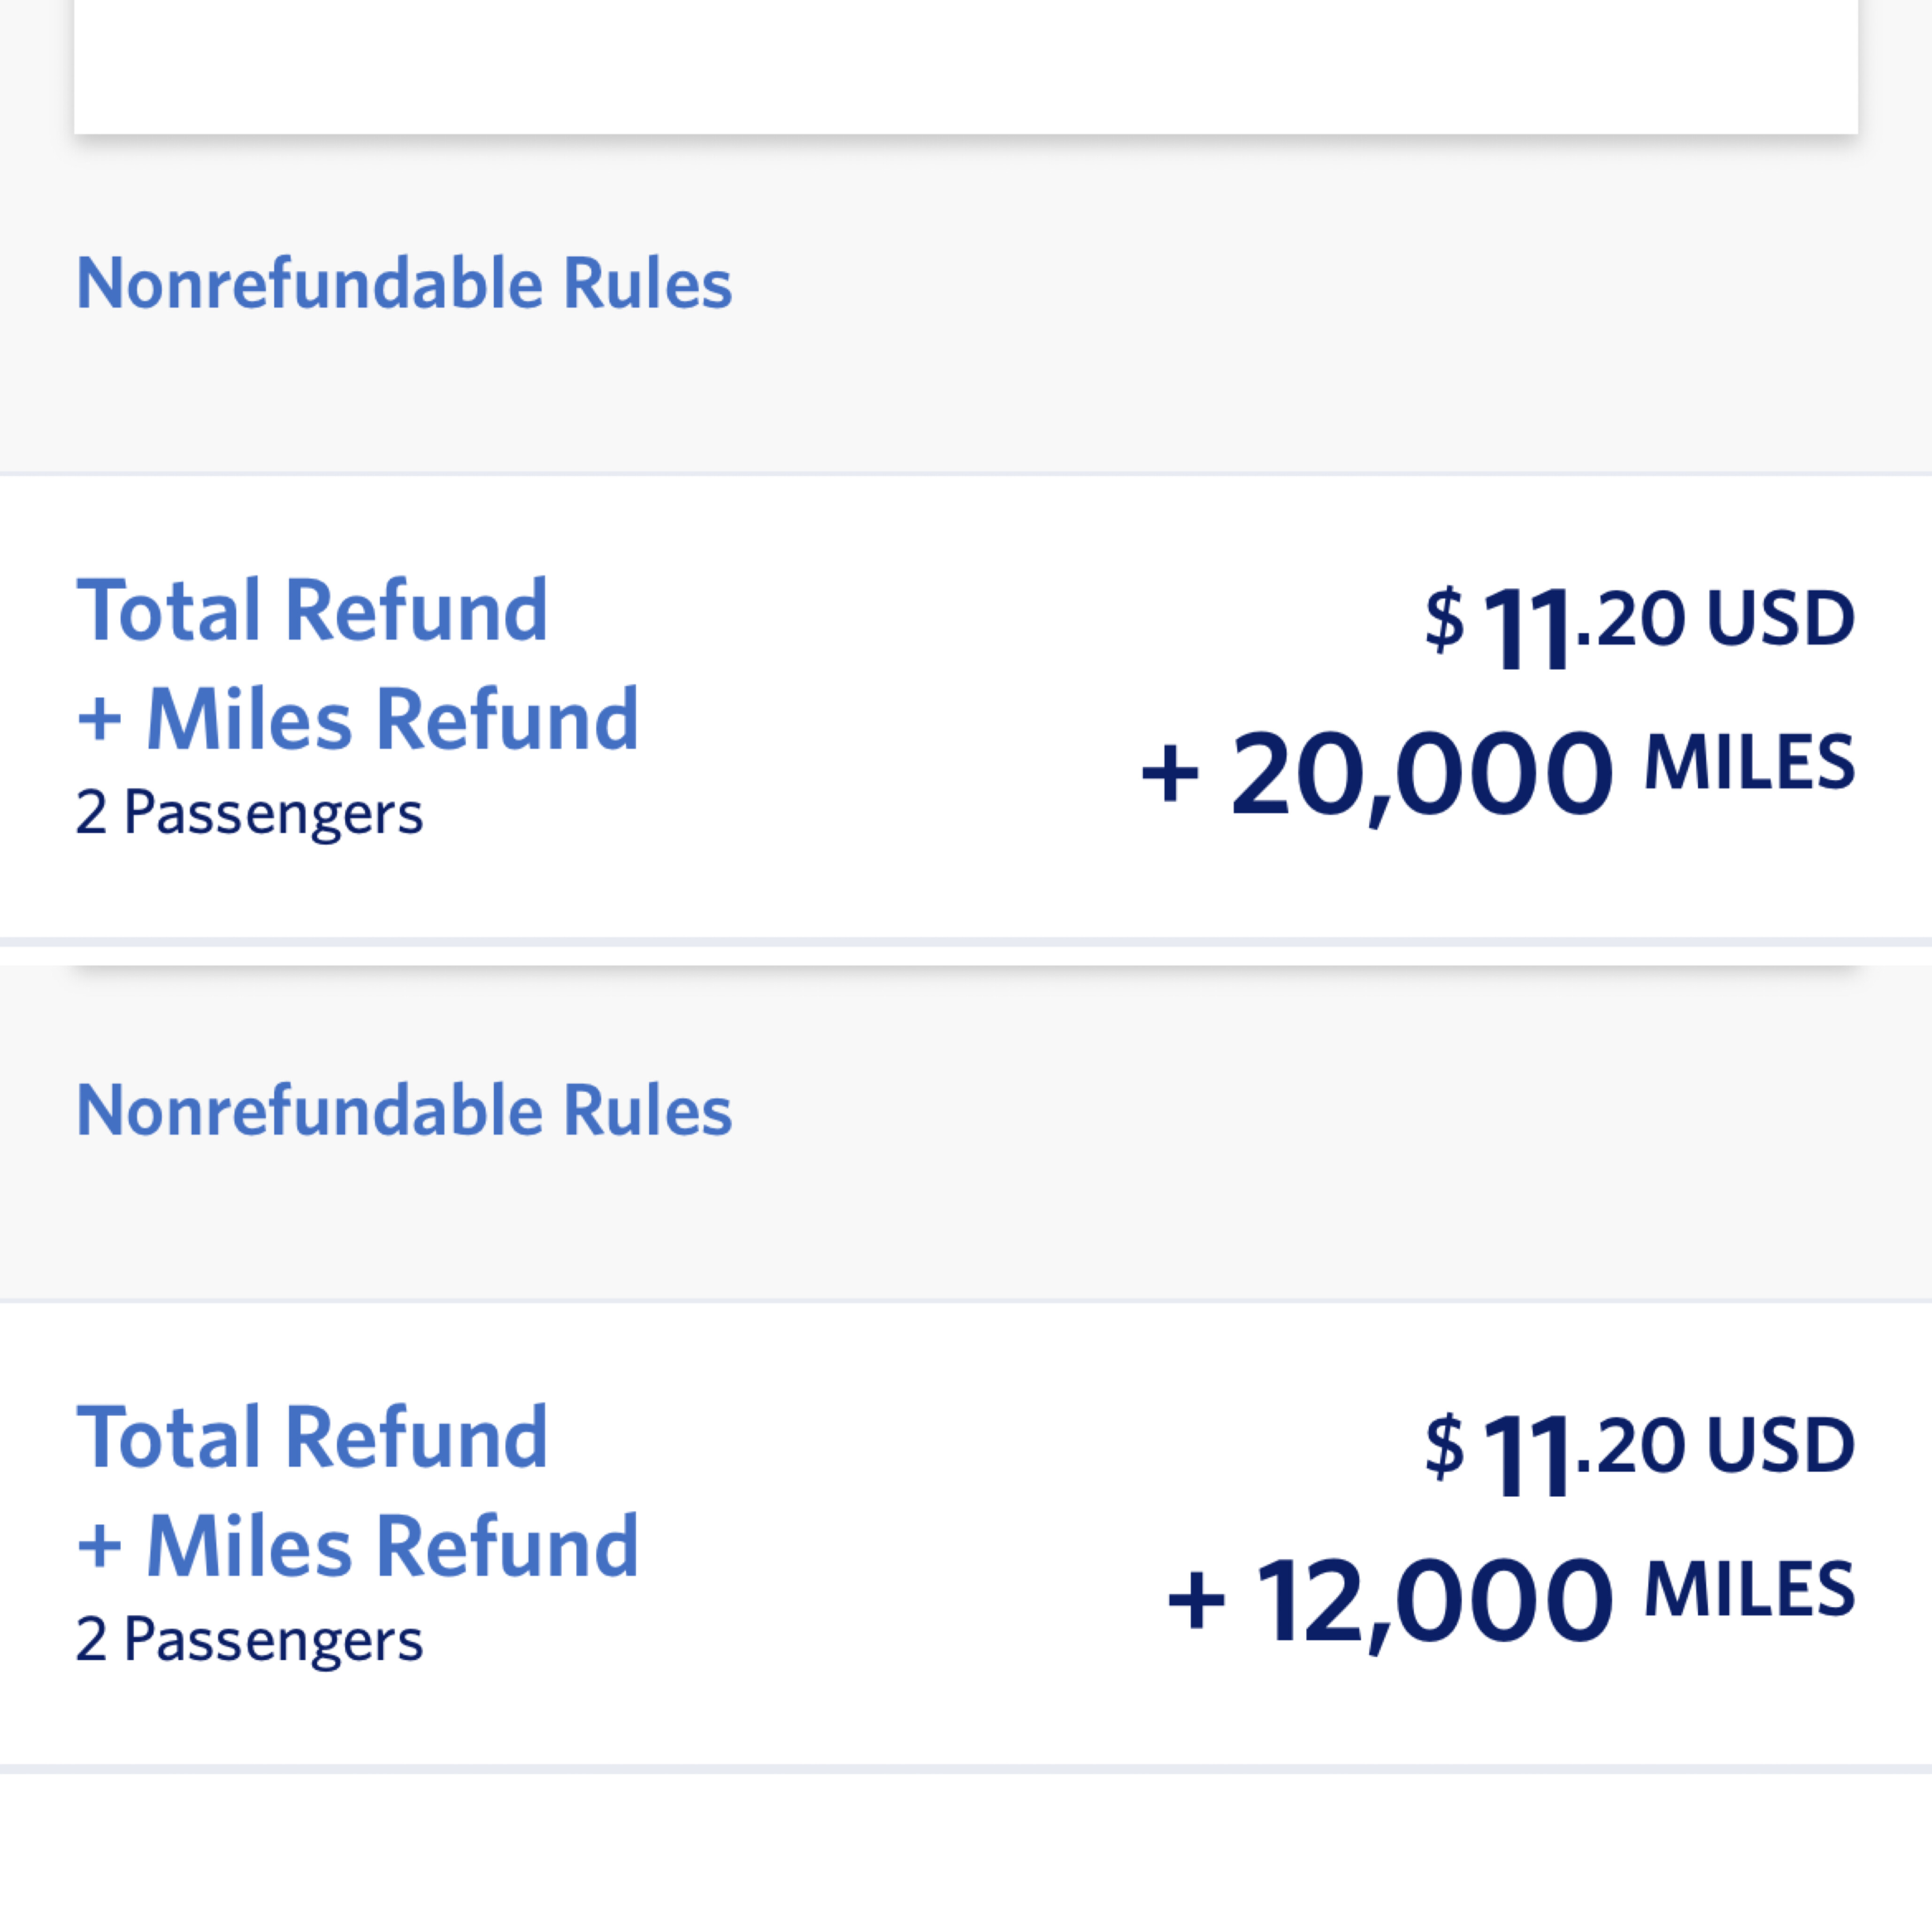Viewport: 1932px width, 1930px height.
Task: Click "2 Passengers" text under 20,000 miles refund
Action: [249, 812]
